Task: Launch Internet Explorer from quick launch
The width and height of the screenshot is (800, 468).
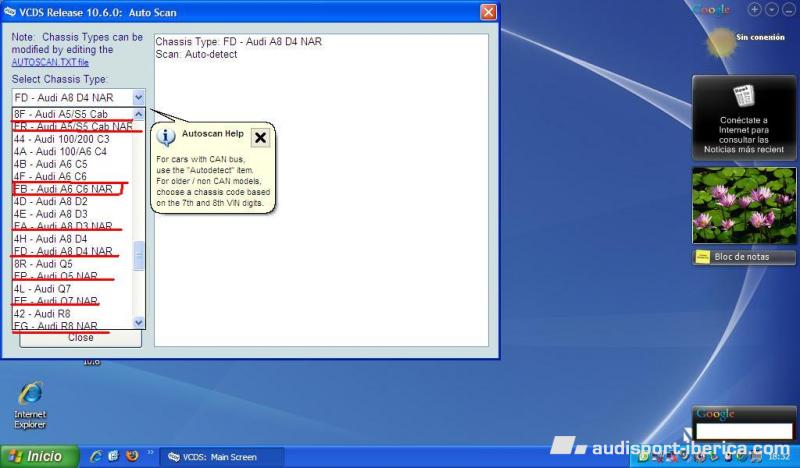Action: coord(95,456)
